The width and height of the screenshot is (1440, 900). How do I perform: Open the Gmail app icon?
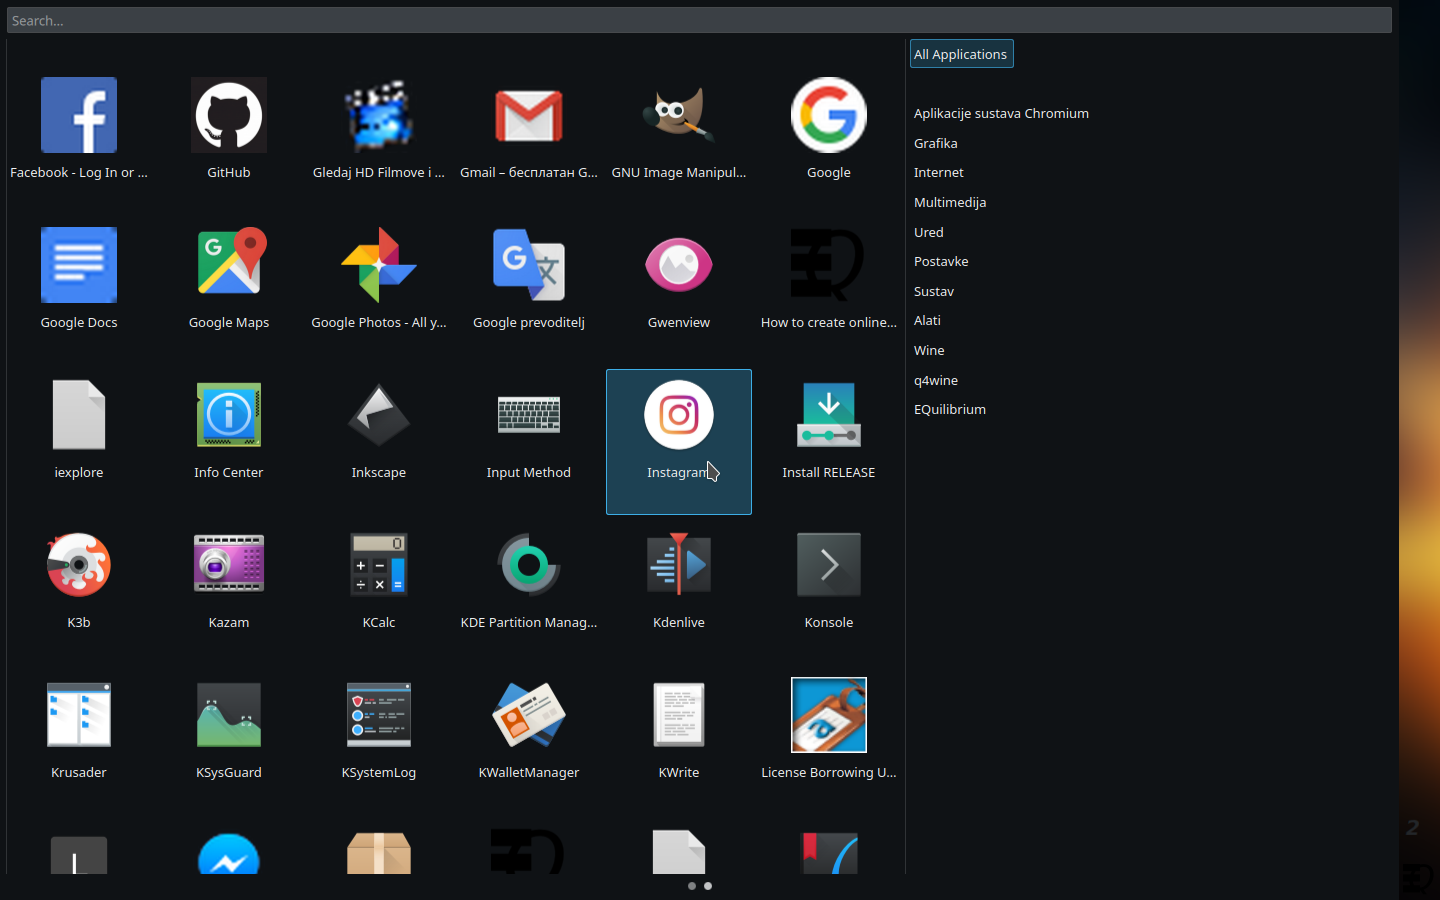tap(529, 115)
